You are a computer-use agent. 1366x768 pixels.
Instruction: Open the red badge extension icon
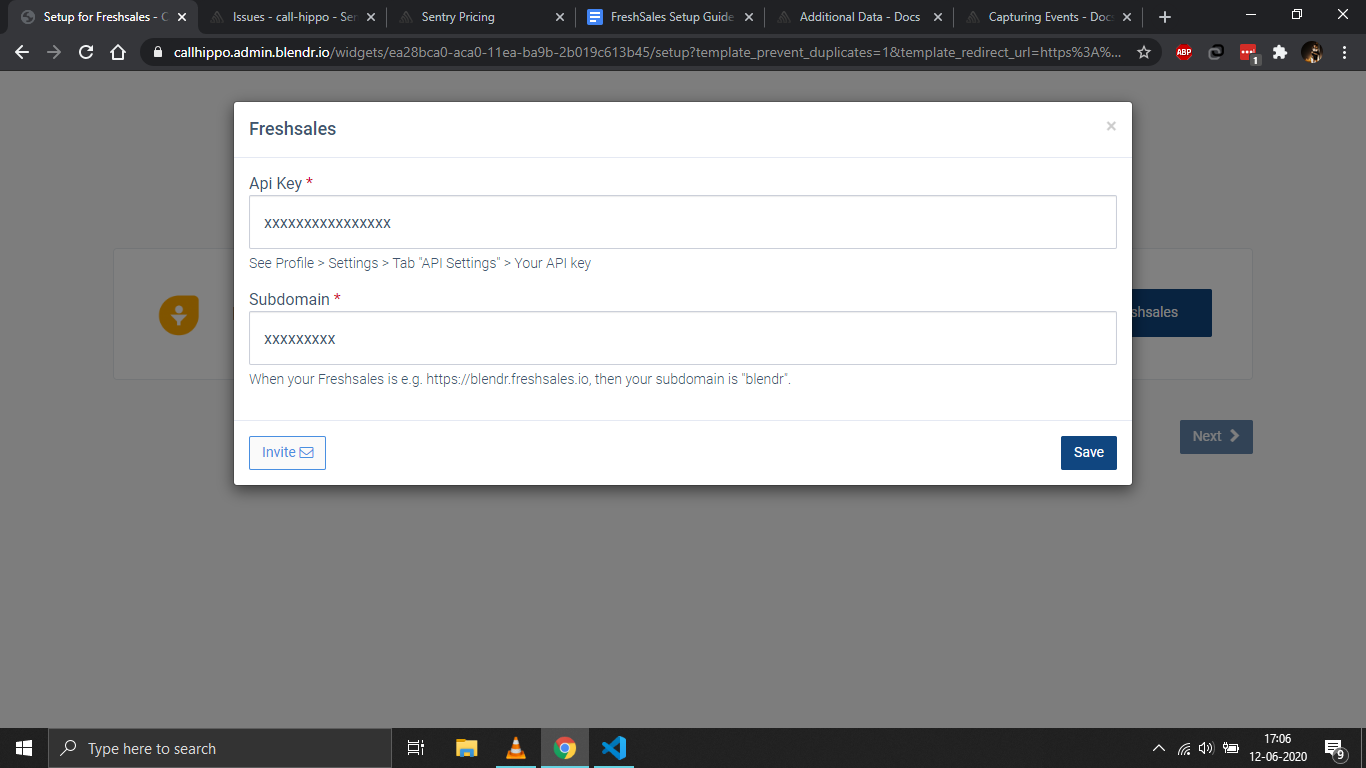click(1248, 53)
